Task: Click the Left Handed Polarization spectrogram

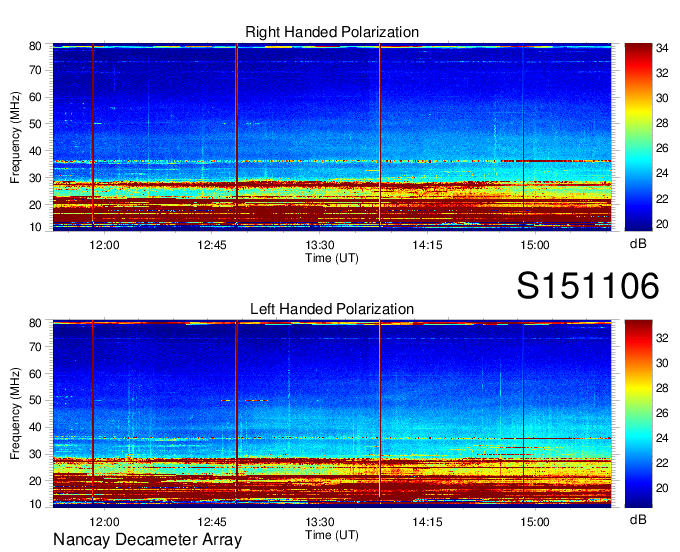Action: 332,414
